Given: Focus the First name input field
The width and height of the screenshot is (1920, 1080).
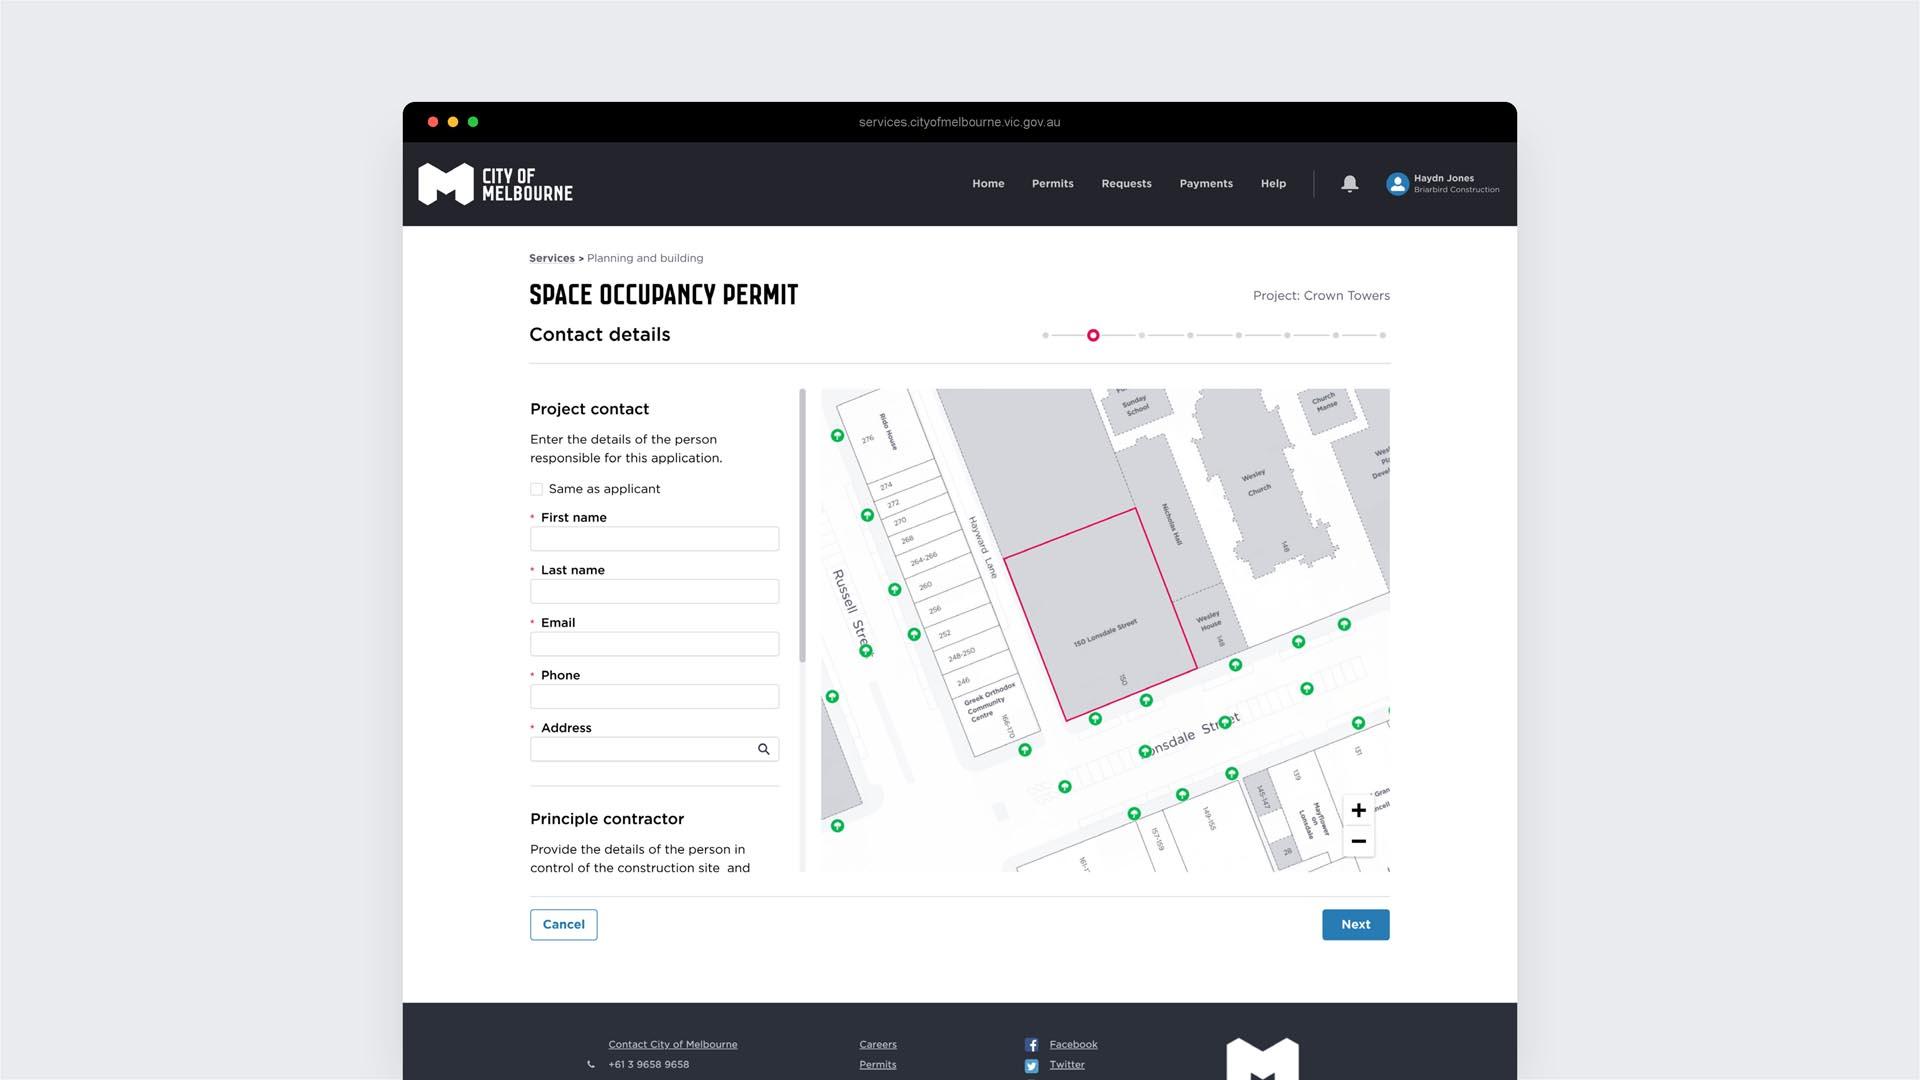Looking at the screenshot, I should pyautogui.click(x=654, y=539).
